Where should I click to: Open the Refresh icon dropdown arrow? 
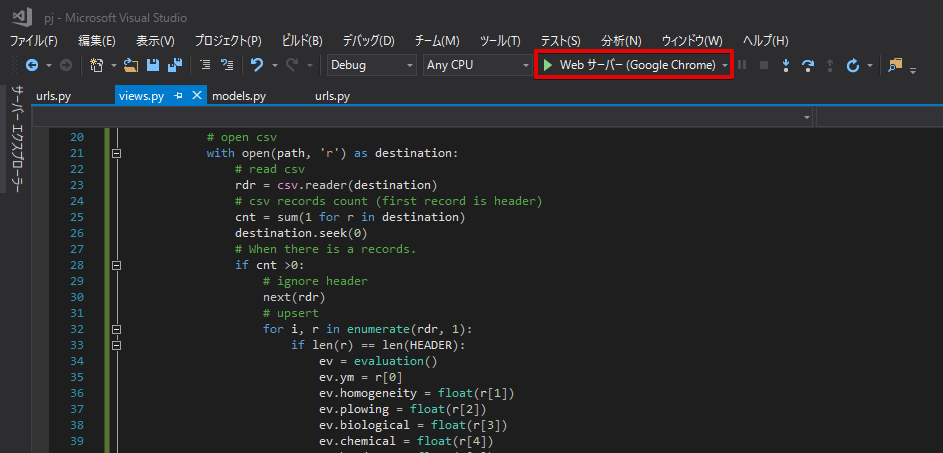[x=870, y=65]
